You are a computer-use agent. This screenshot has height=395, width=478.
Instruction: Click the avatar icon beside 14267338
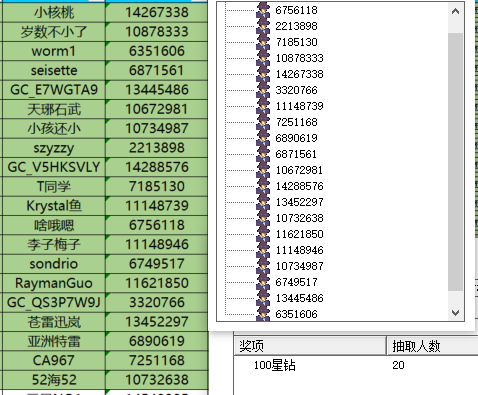(263, 74)
